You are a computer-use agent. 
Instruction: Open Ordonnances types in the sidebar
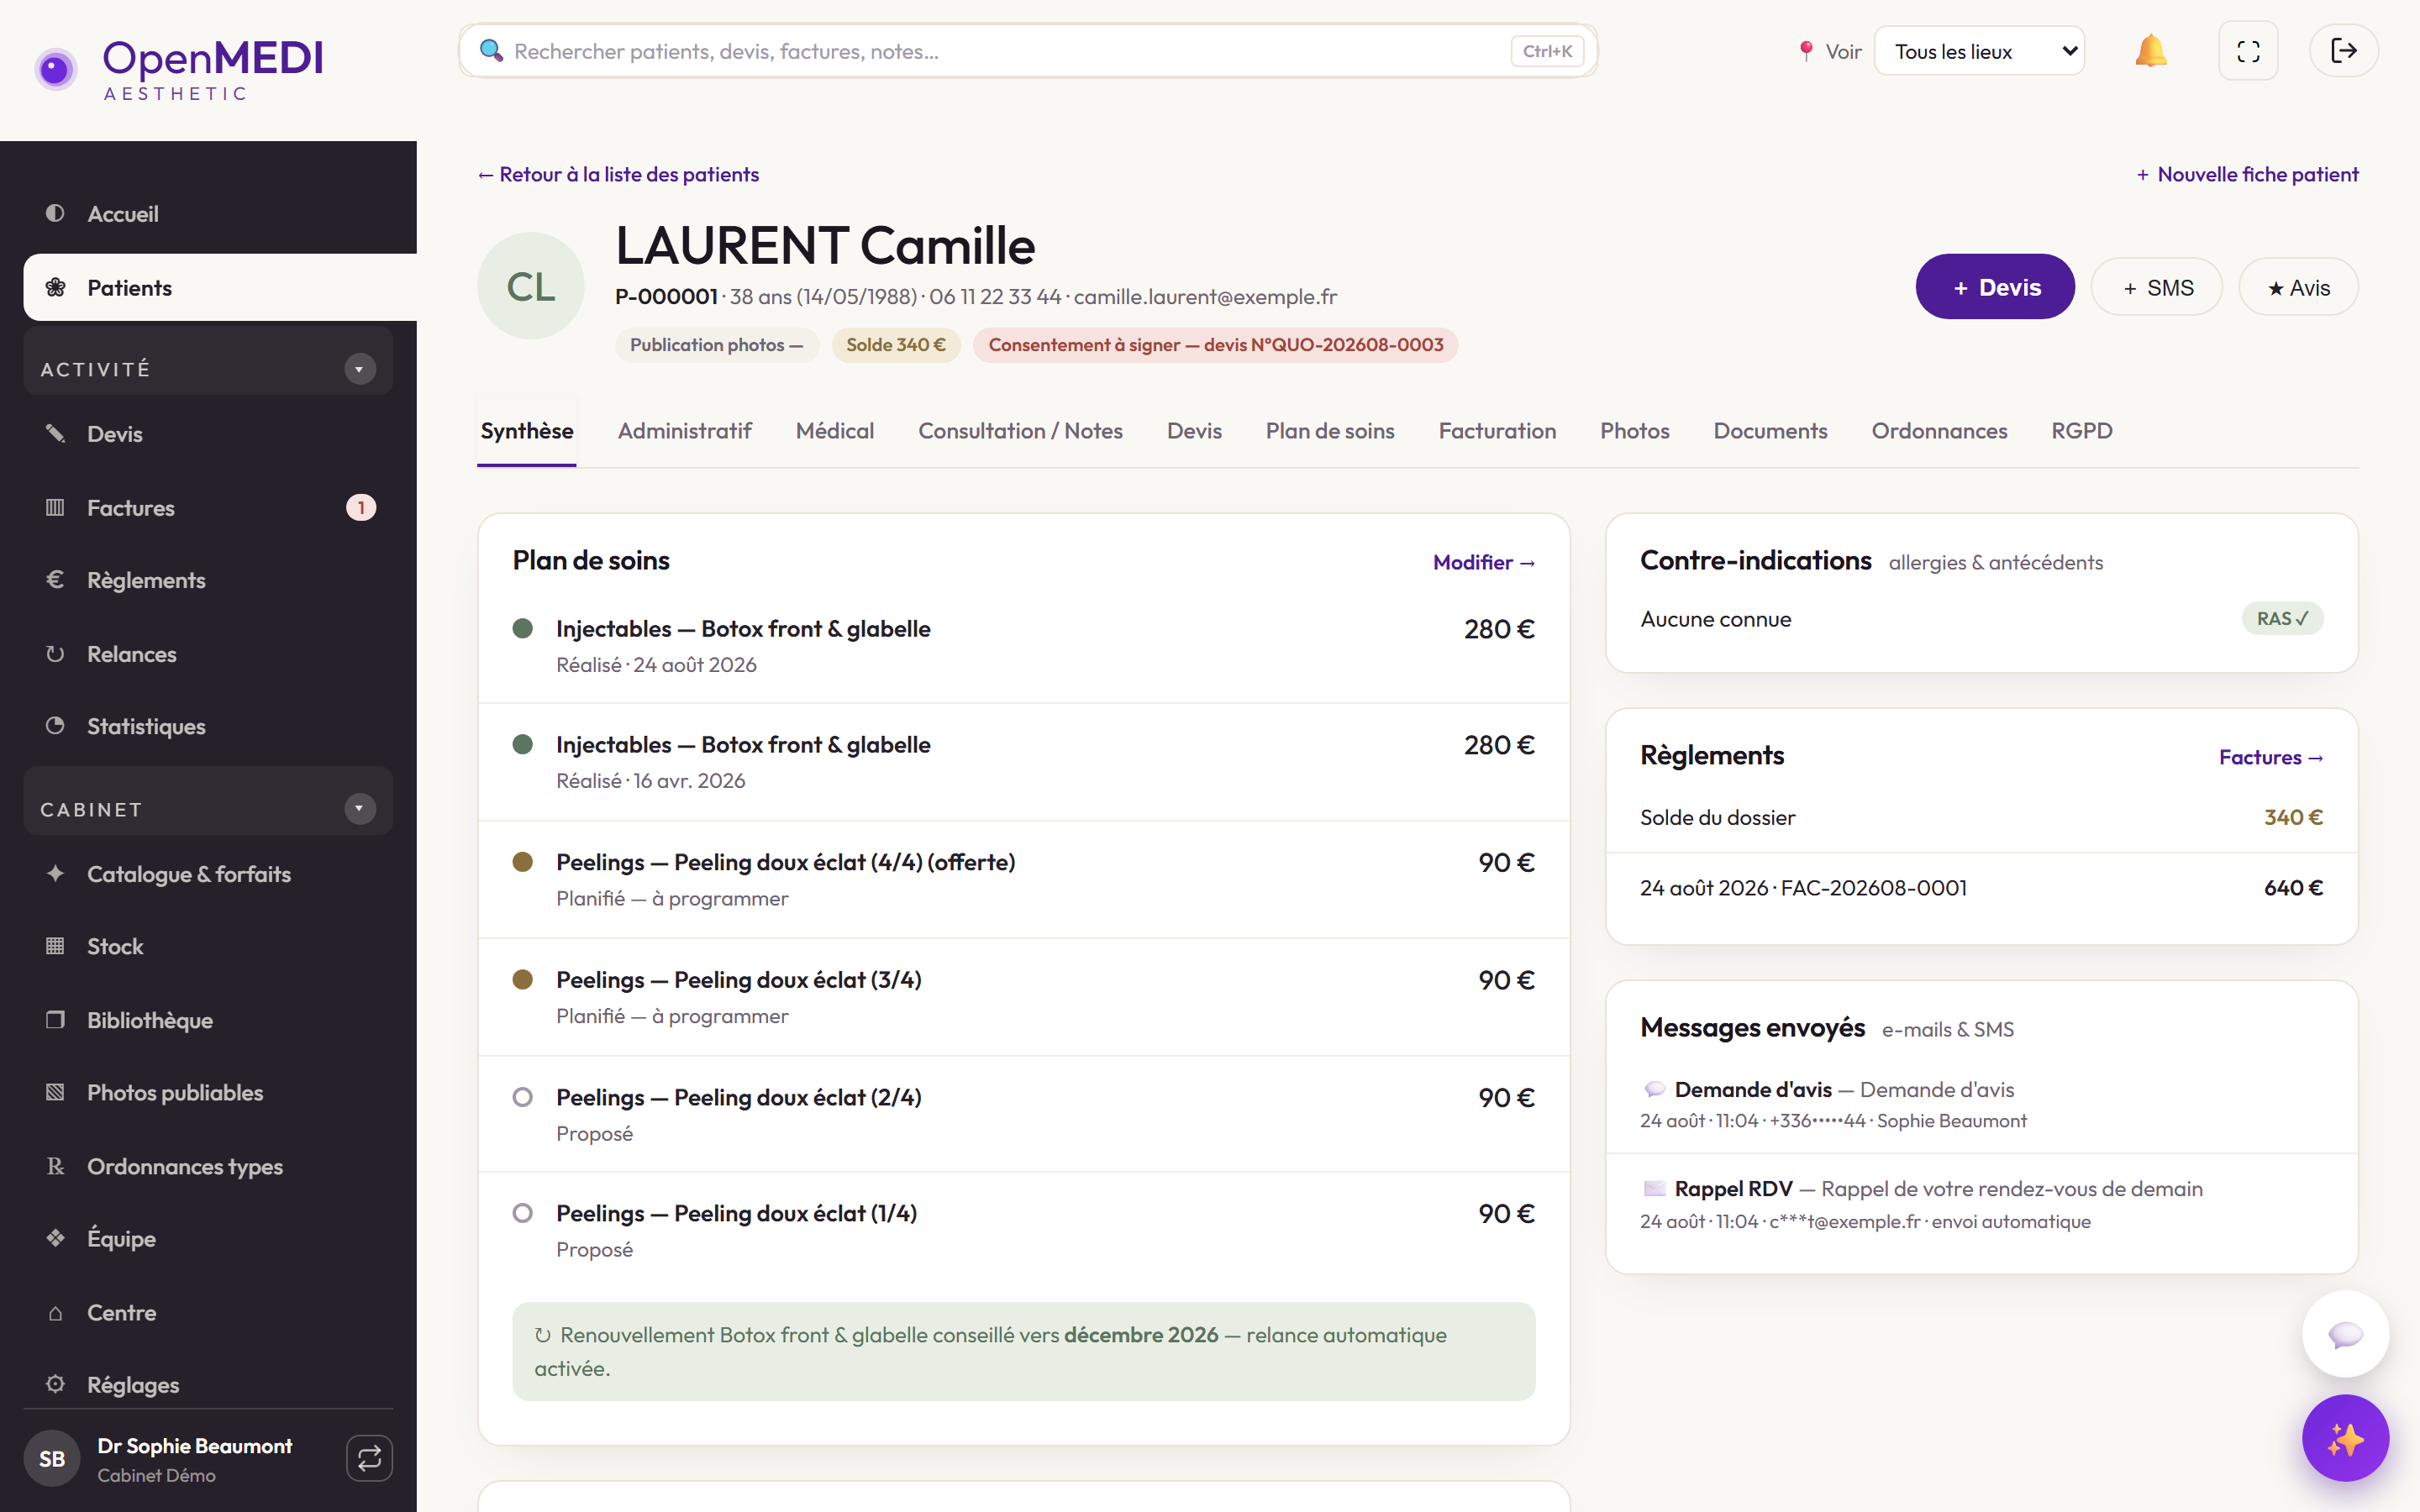point(208,1166)
